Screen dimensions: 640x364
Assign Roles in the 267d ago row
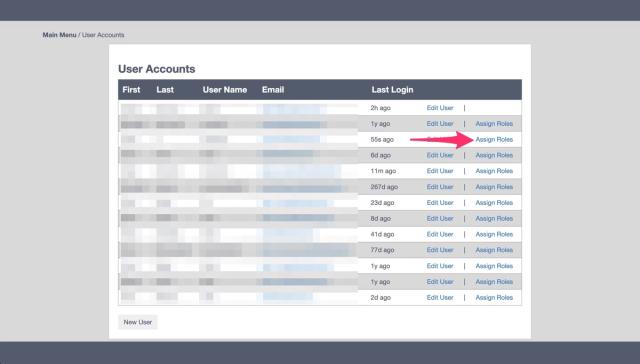pos(494,187)
